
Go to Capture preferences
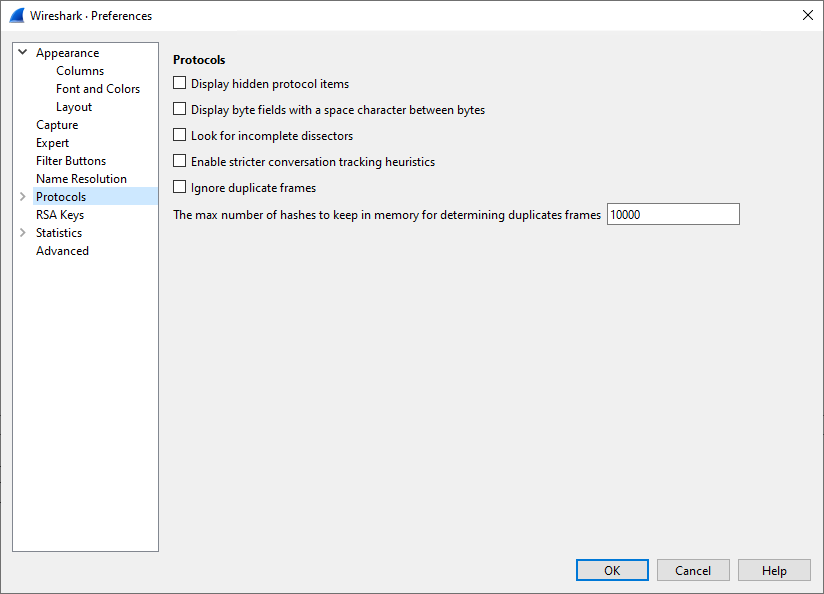coord(57,125)
